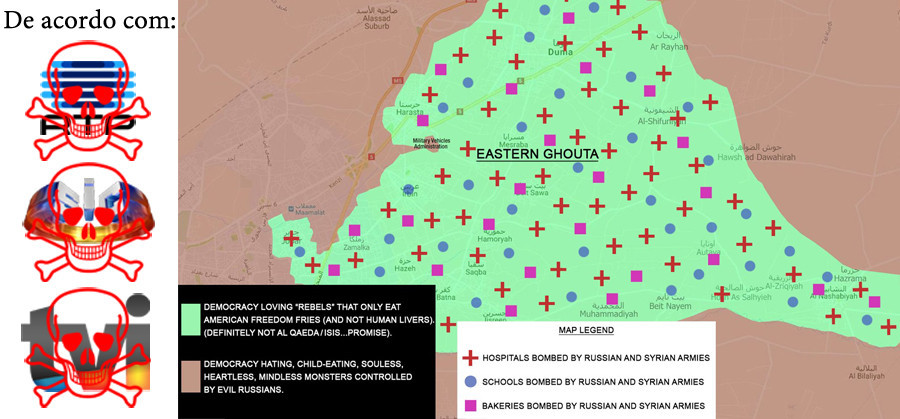The image size is (900, 419).
Task: Click the magenta square bakeries legend icon
Action: pyautogui.click(x=471, y=405)
